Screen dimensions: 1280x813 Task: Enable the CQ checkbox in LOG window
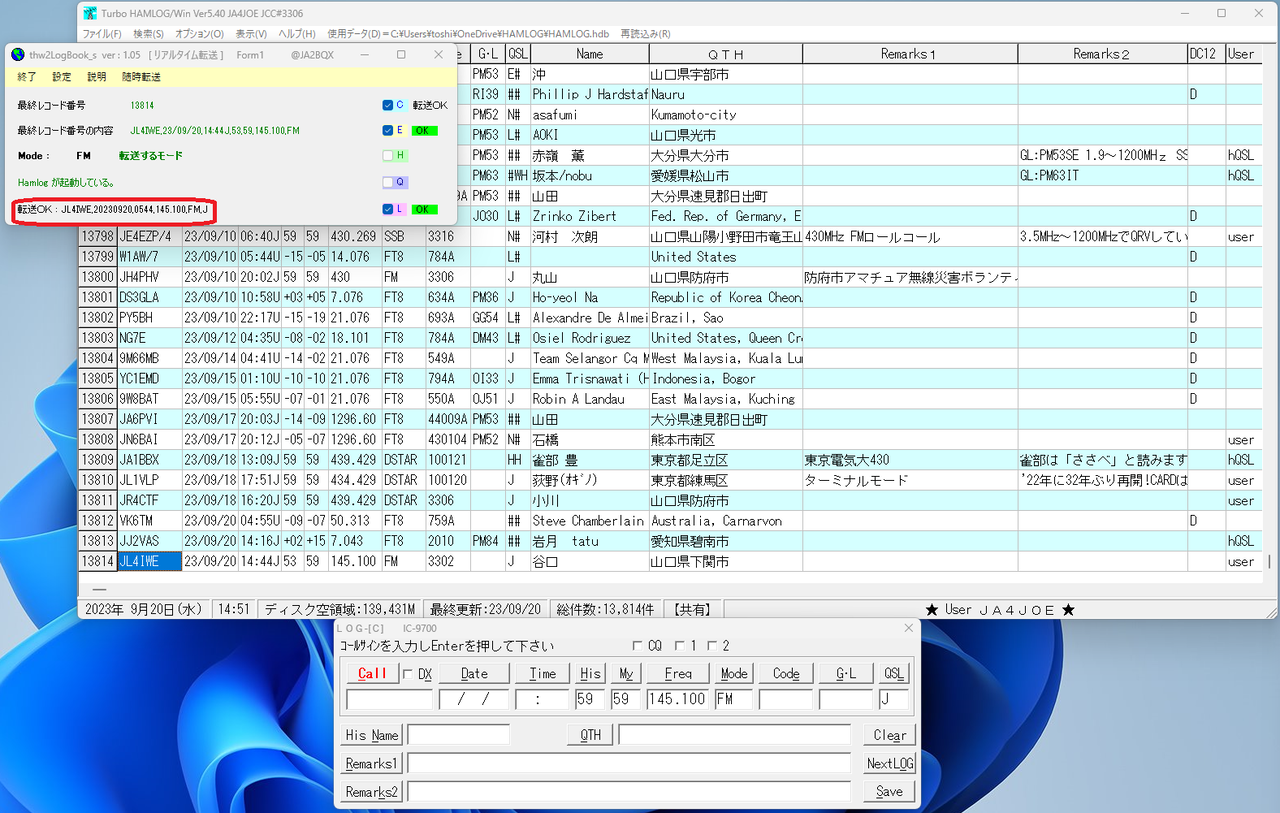click(638, 646)
